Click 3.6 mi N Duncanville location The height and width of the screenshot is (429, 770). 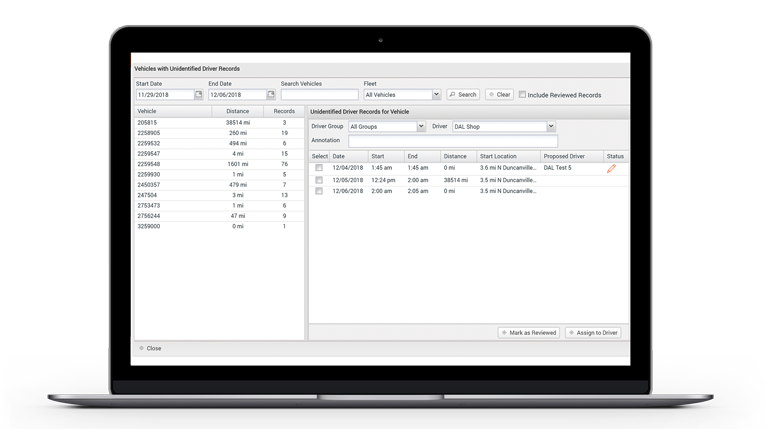(508, 168)
